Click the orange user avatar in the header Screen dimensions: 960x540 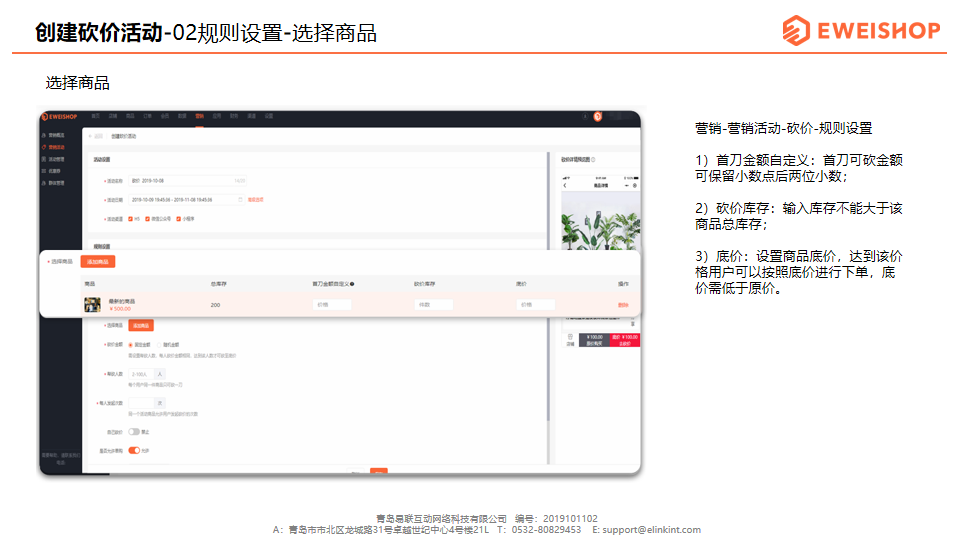[598, 116]
